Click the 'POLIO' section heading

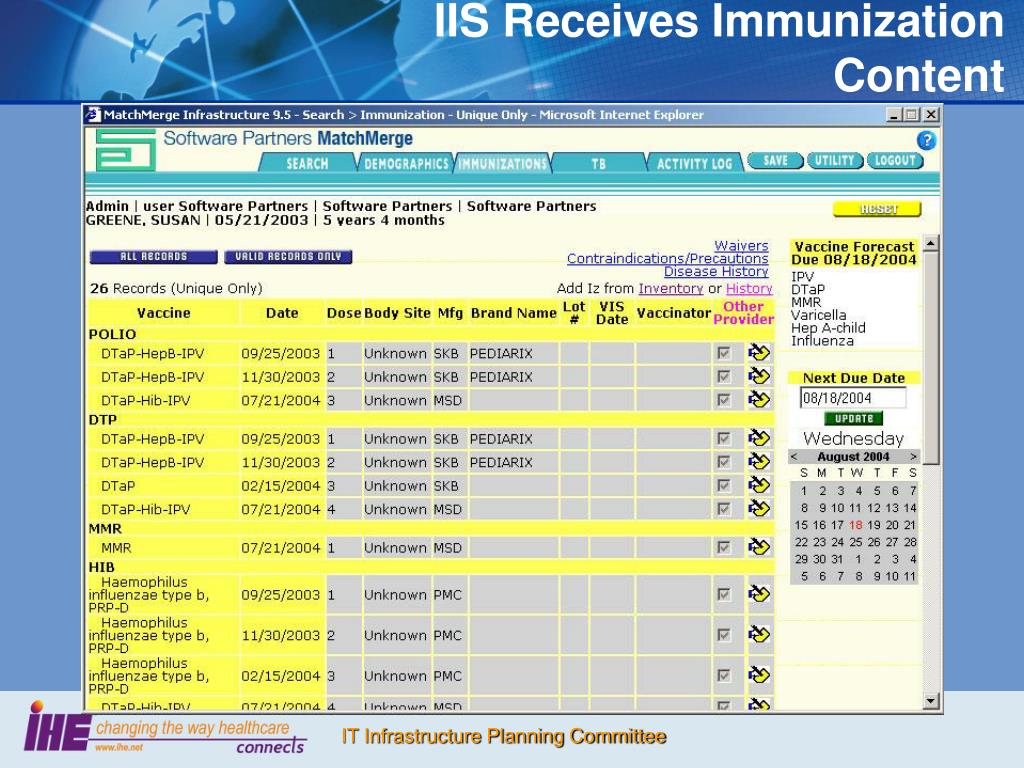point(112,334)
